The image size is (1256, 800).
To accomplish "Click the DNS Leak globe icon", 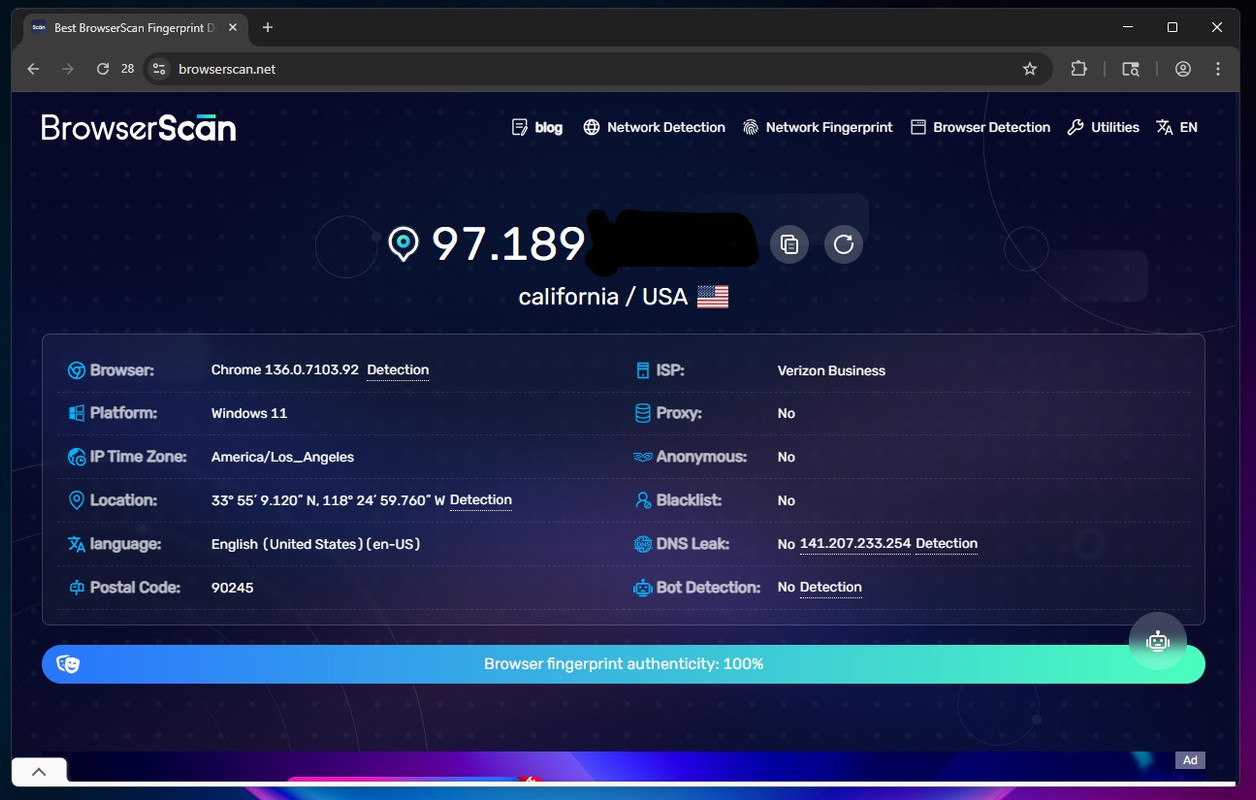I will click(643, 544).
